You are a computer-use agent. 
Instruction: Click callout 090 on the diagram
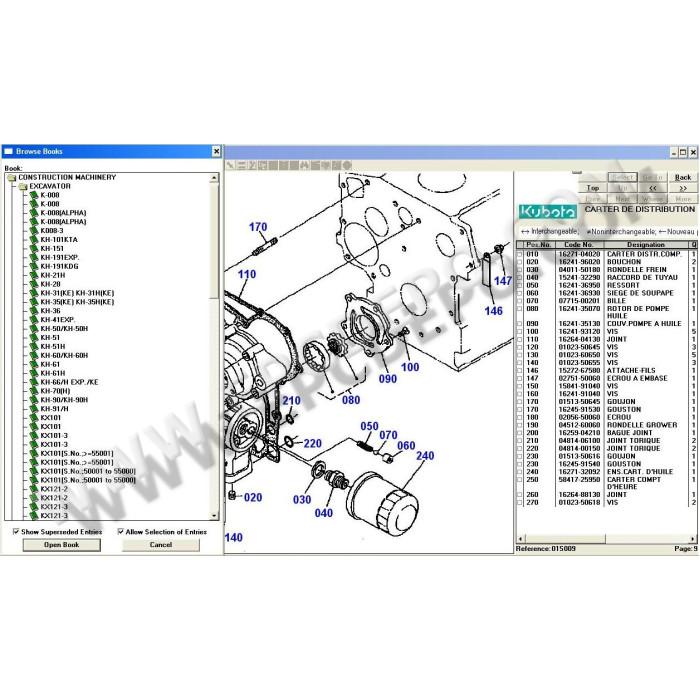click(x=388, y=379)
